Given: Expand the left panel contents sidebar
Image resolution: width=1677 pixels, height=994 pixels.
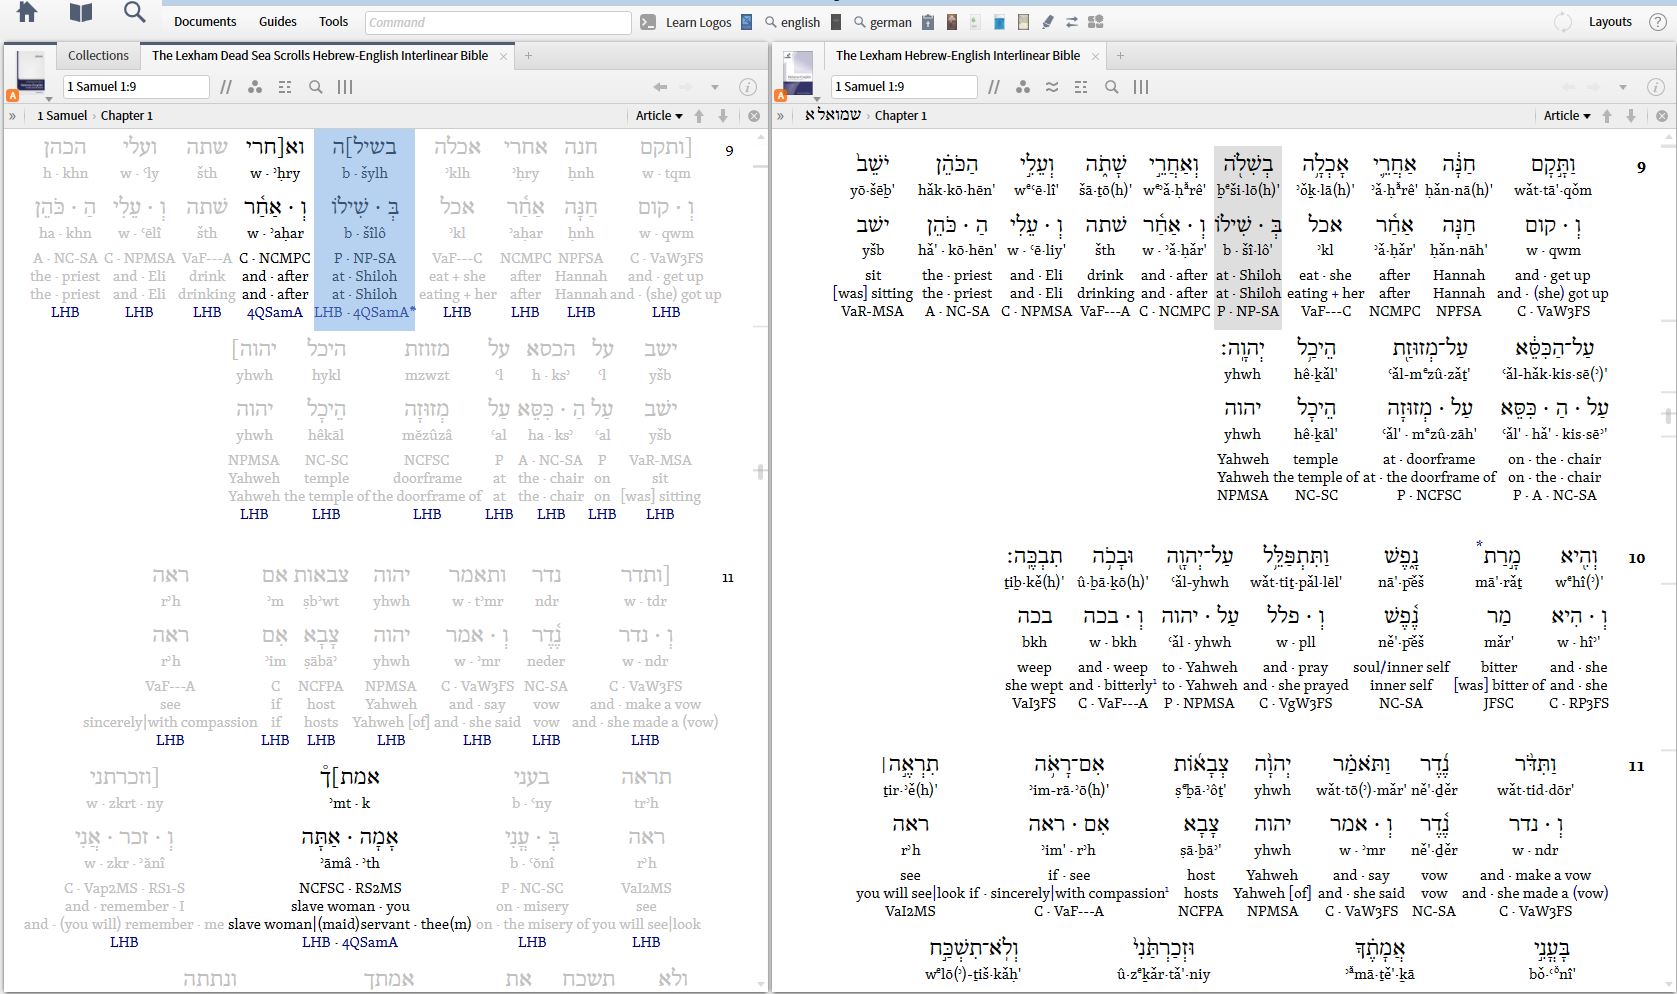Looking at the screenshot, I should [x=13, y=116].
